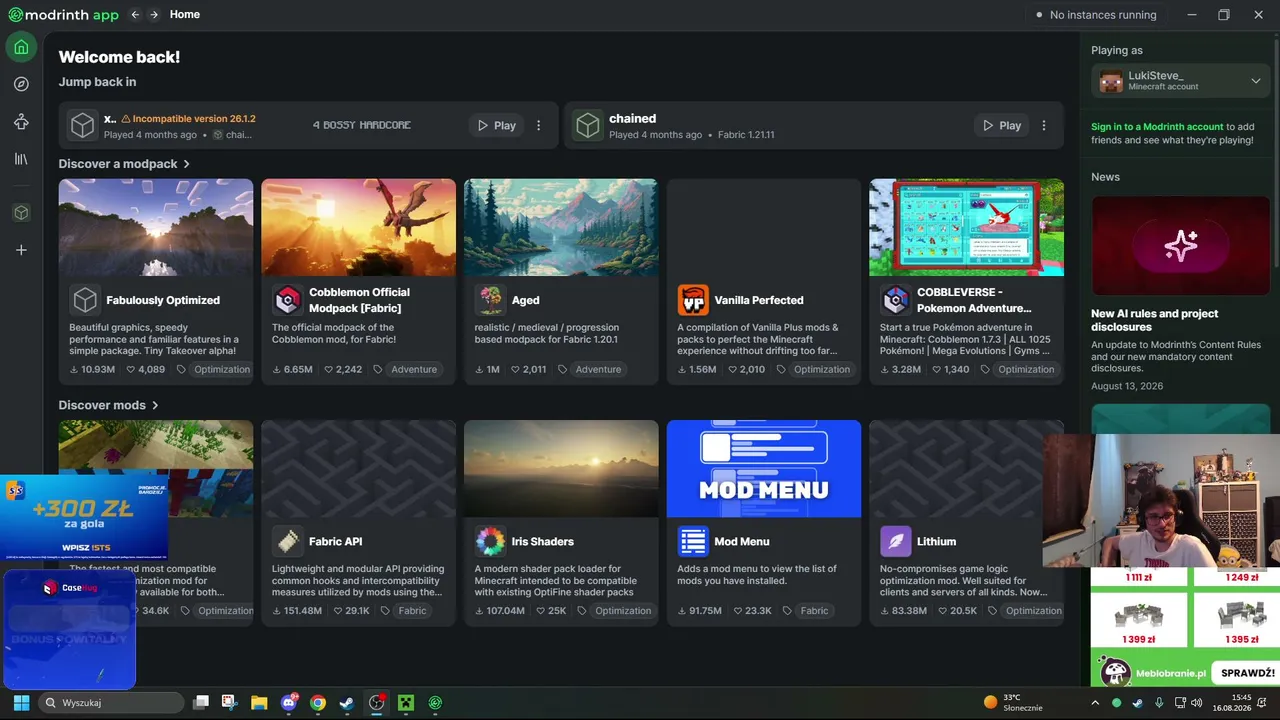The image size is (1280, 720).
Task: Open Google Chrome from the taskbar
Action: pyautogui.click(x=318, y=703)
